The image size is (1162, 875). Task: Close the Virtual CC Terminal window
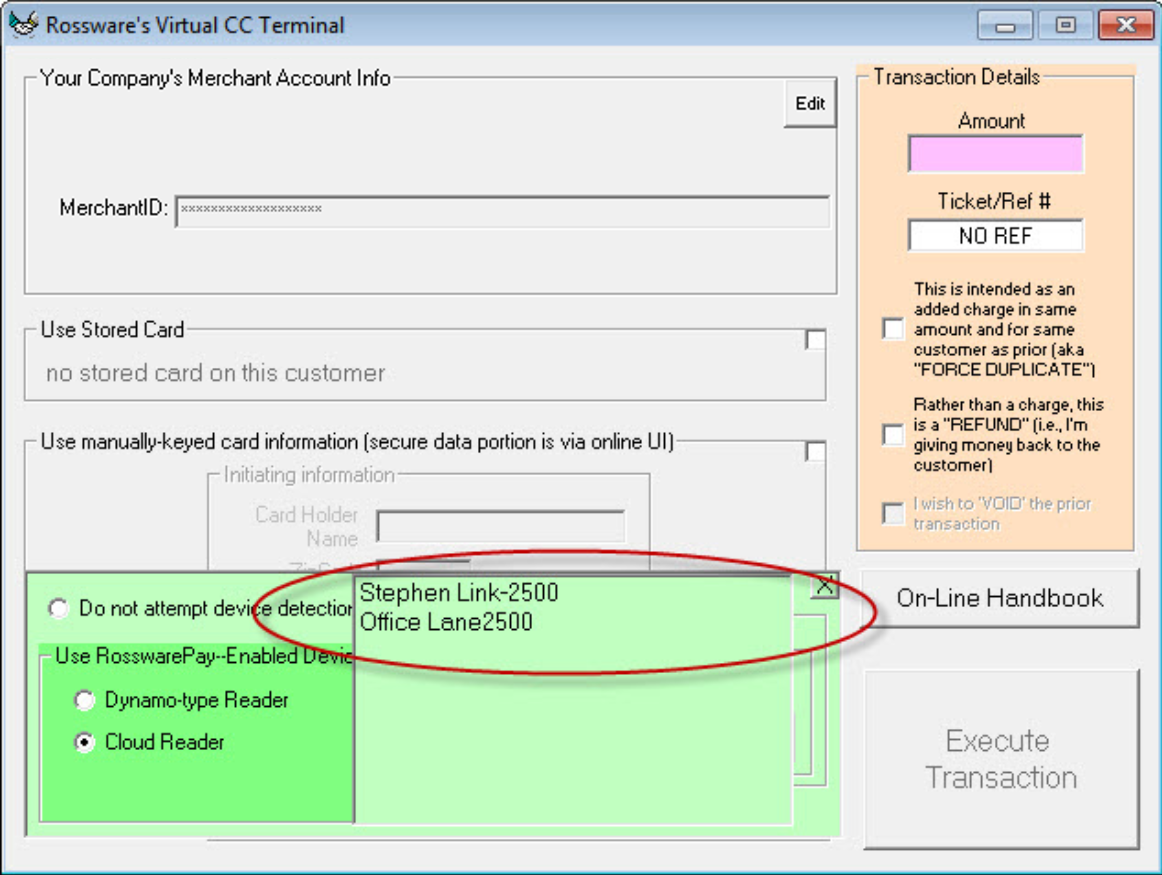pos(1126,25)
